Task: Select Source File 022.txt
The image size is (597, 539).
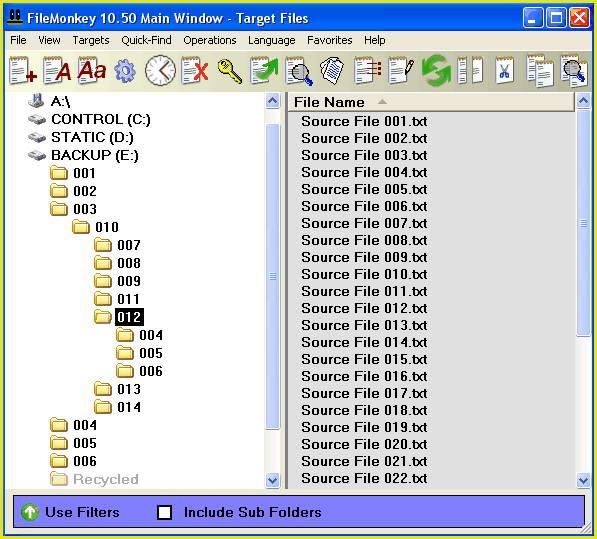Action: [x=364, y=478]
